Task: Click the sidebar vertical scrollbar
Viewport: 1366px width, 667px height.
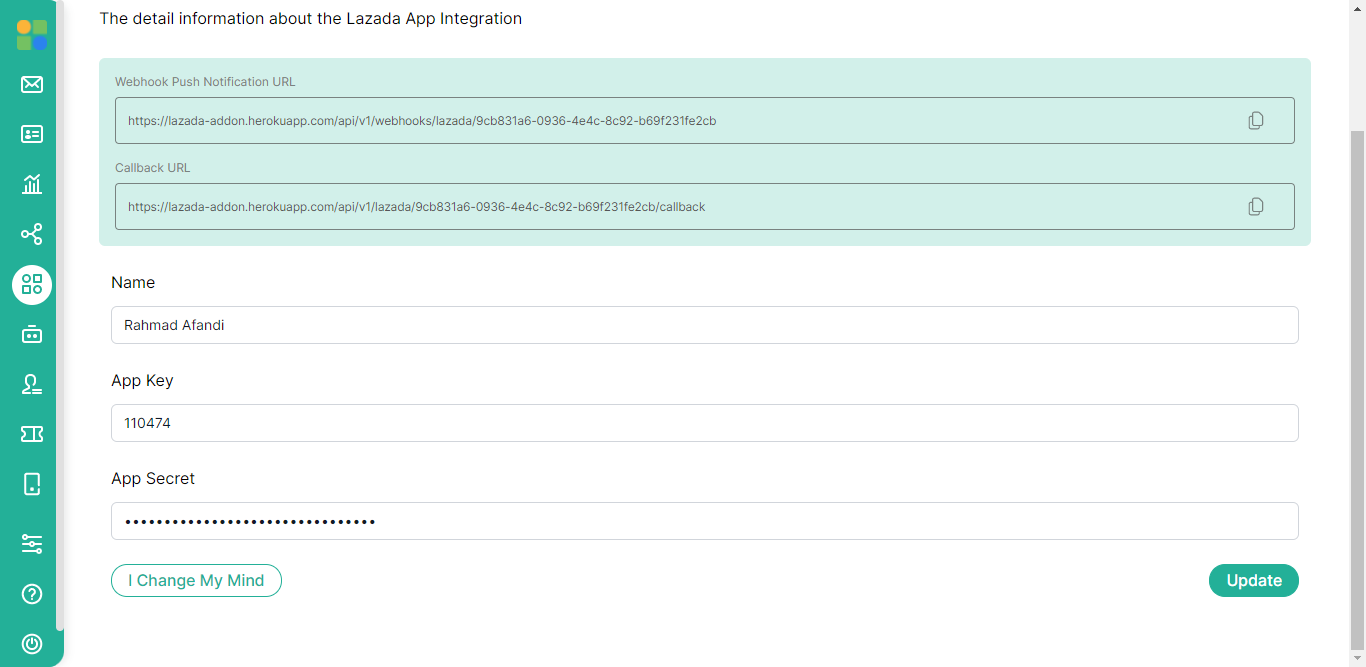Action: tap(60, 315)
